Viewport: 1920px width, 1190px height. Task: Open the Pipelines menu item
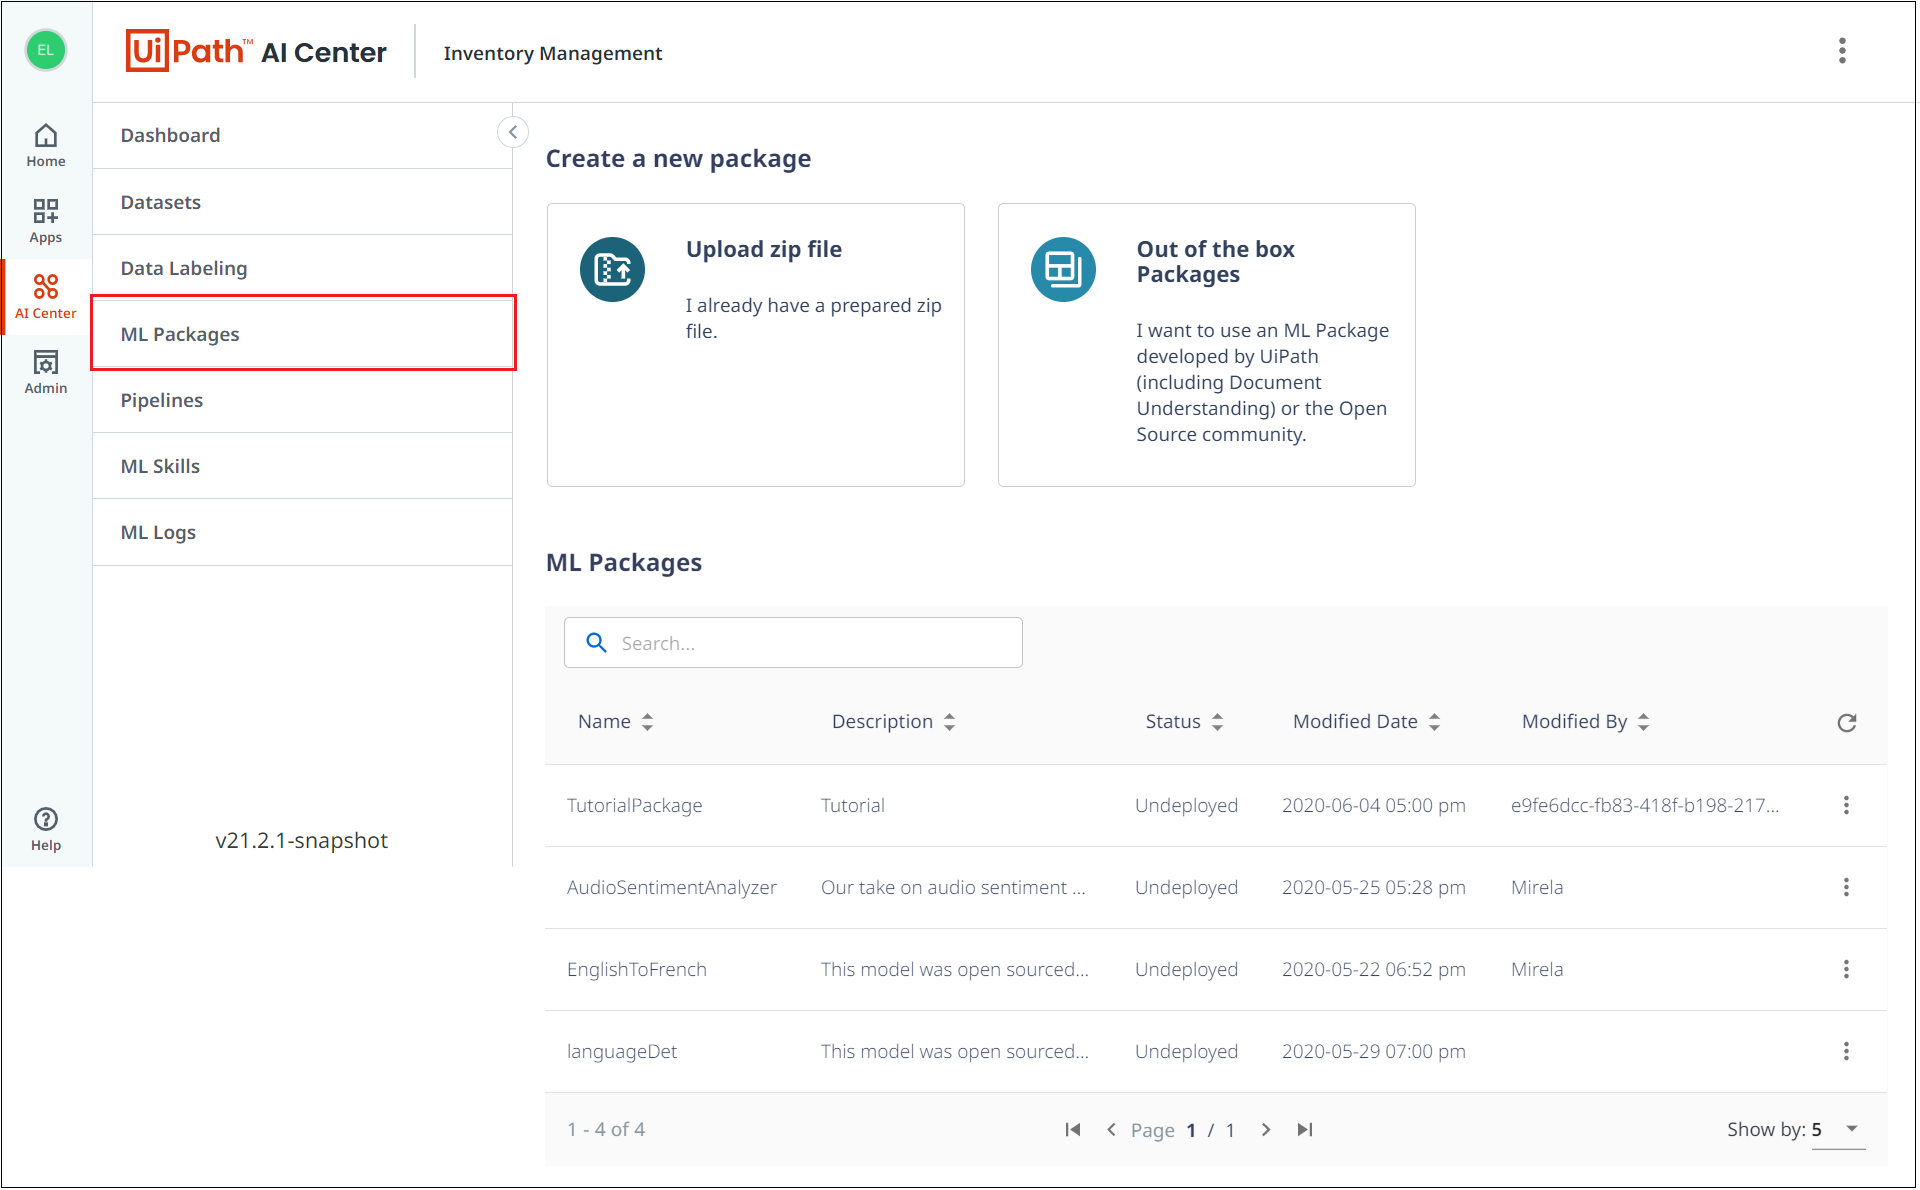[302, 400]
